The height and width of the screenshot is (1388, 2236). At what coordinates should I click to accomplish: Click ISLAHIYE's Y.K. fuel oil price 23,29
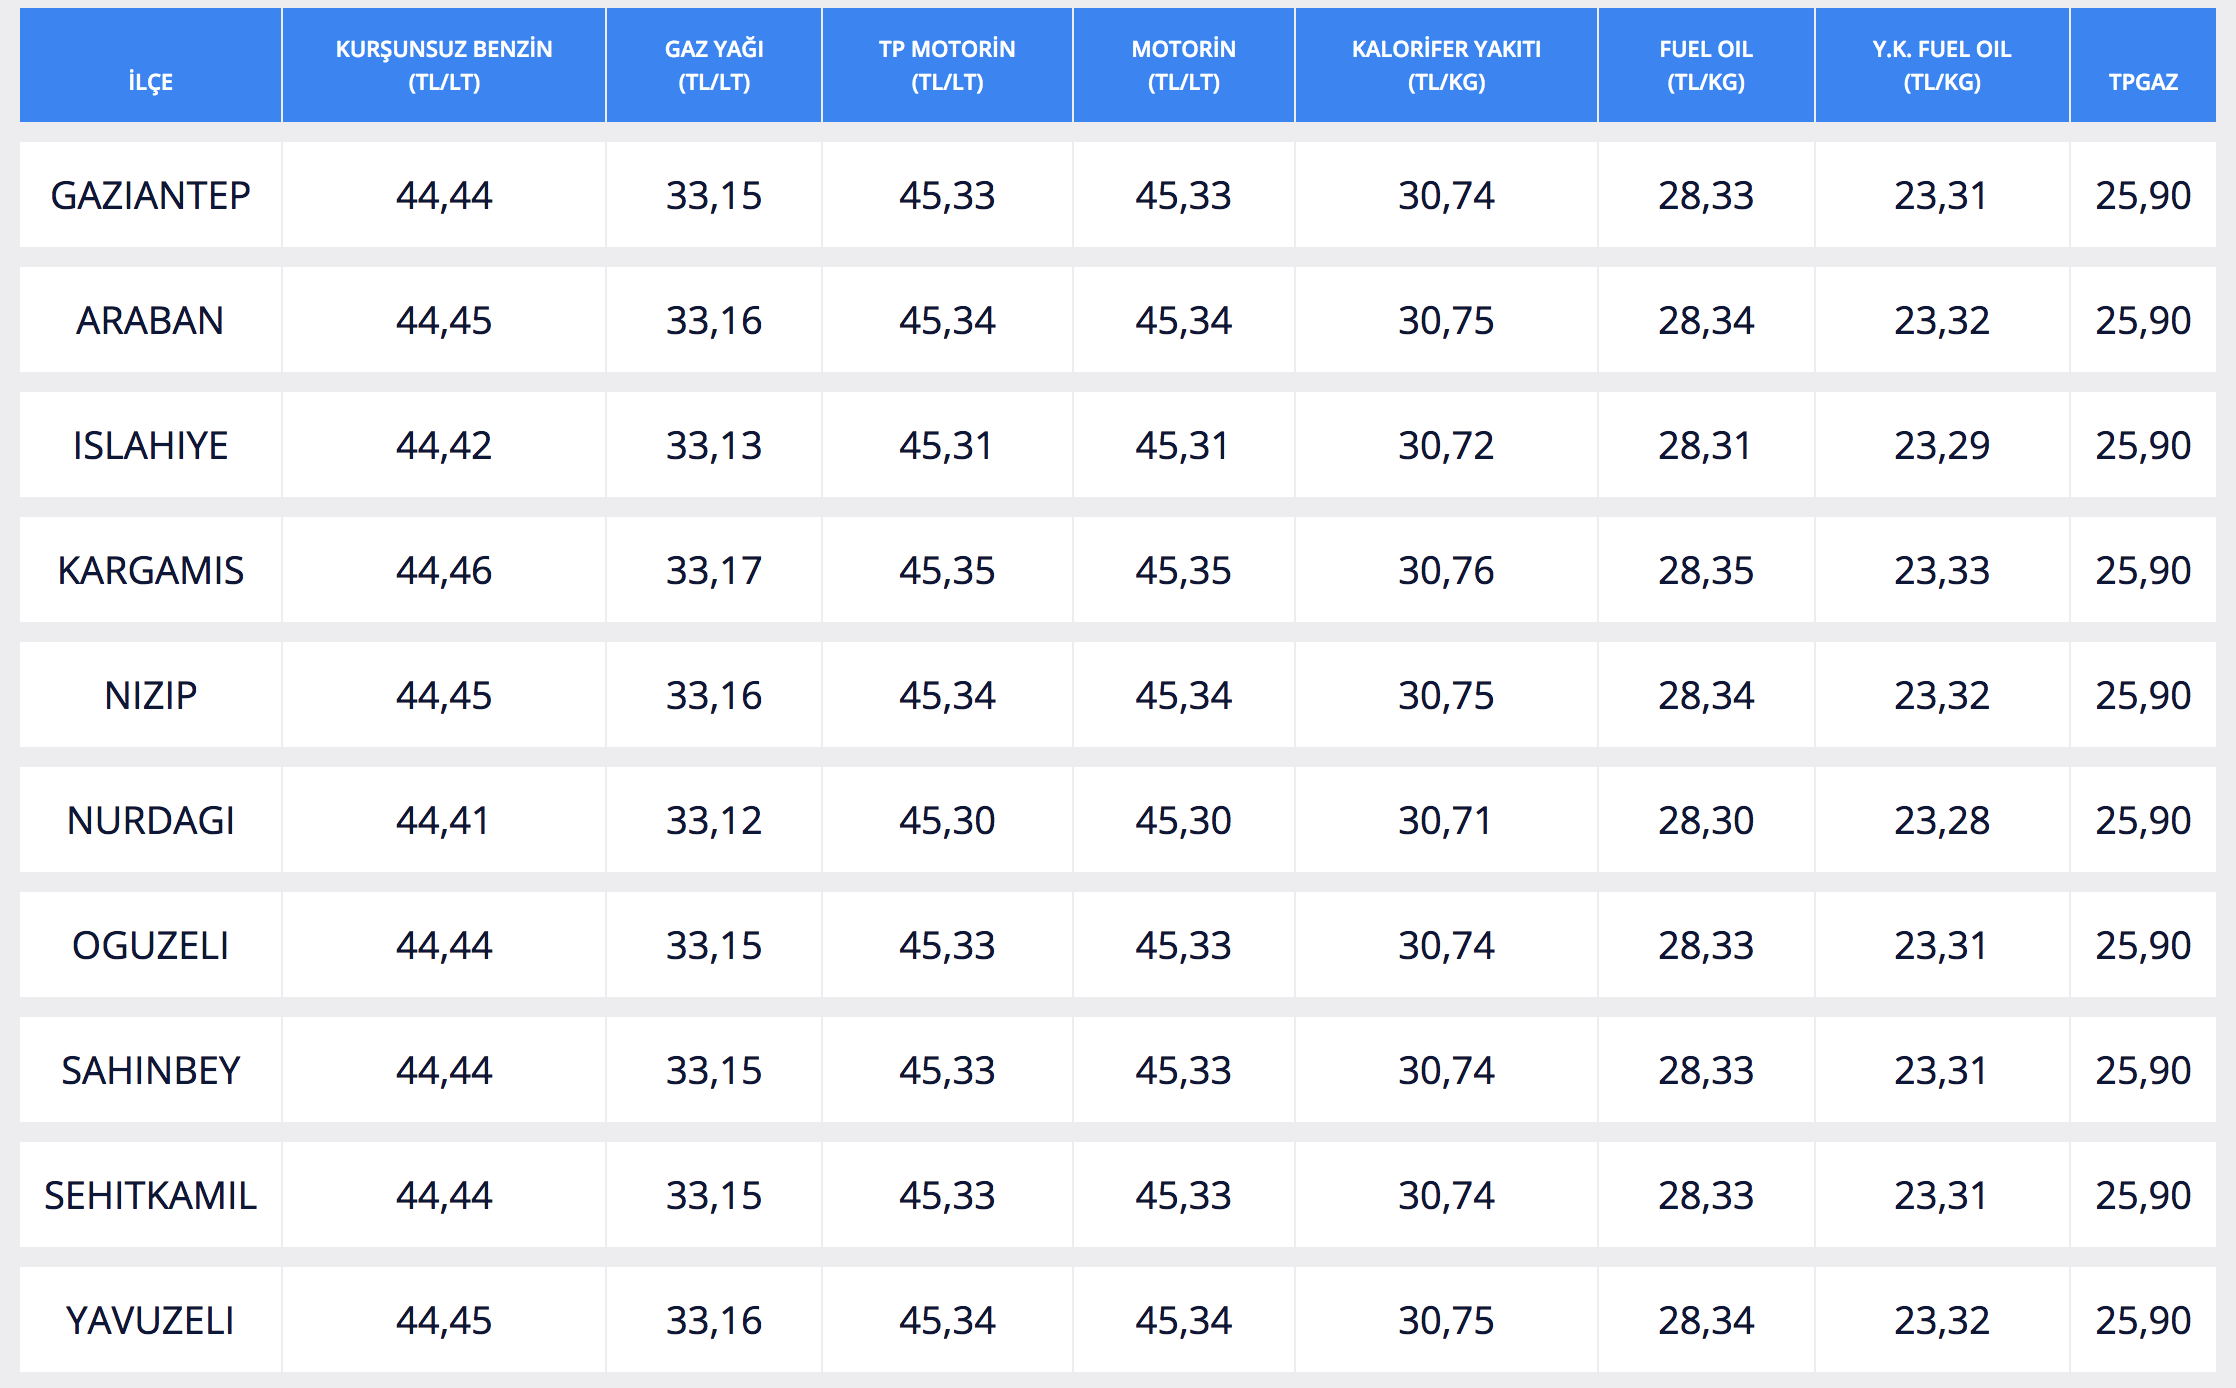(1941, 445)
